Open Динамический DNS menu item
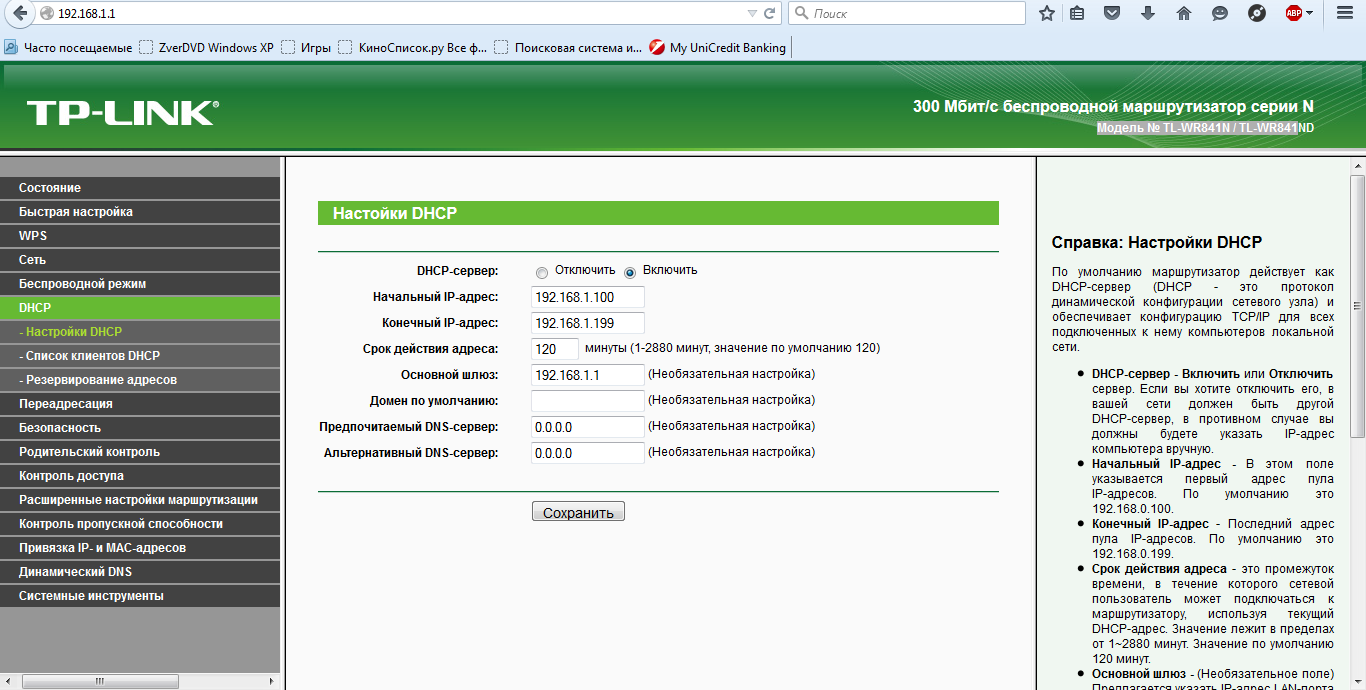 pyautogui.click(x=140, y=572)
